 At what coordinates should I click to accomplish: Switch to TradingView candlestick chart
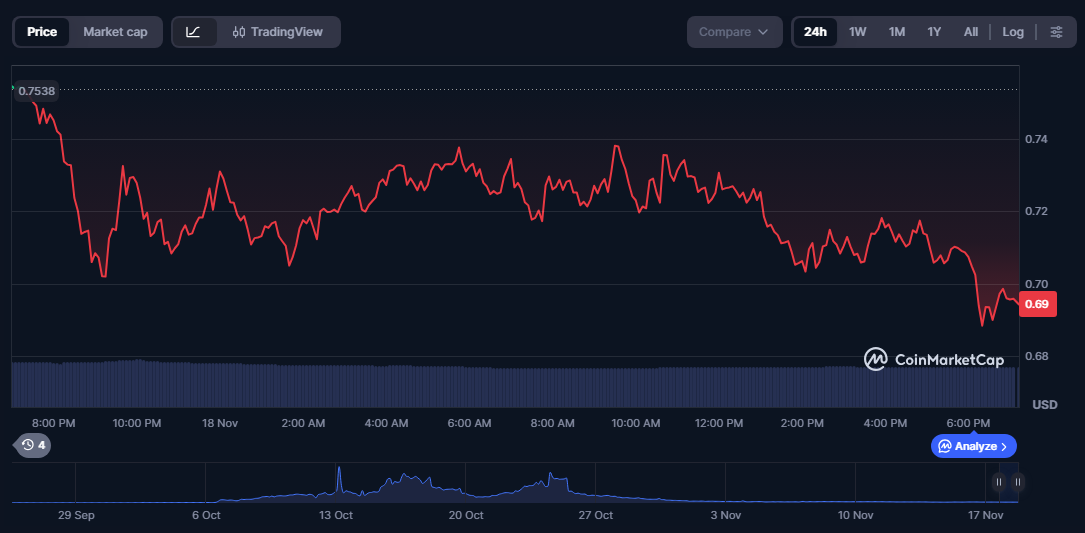pos(277,32)
